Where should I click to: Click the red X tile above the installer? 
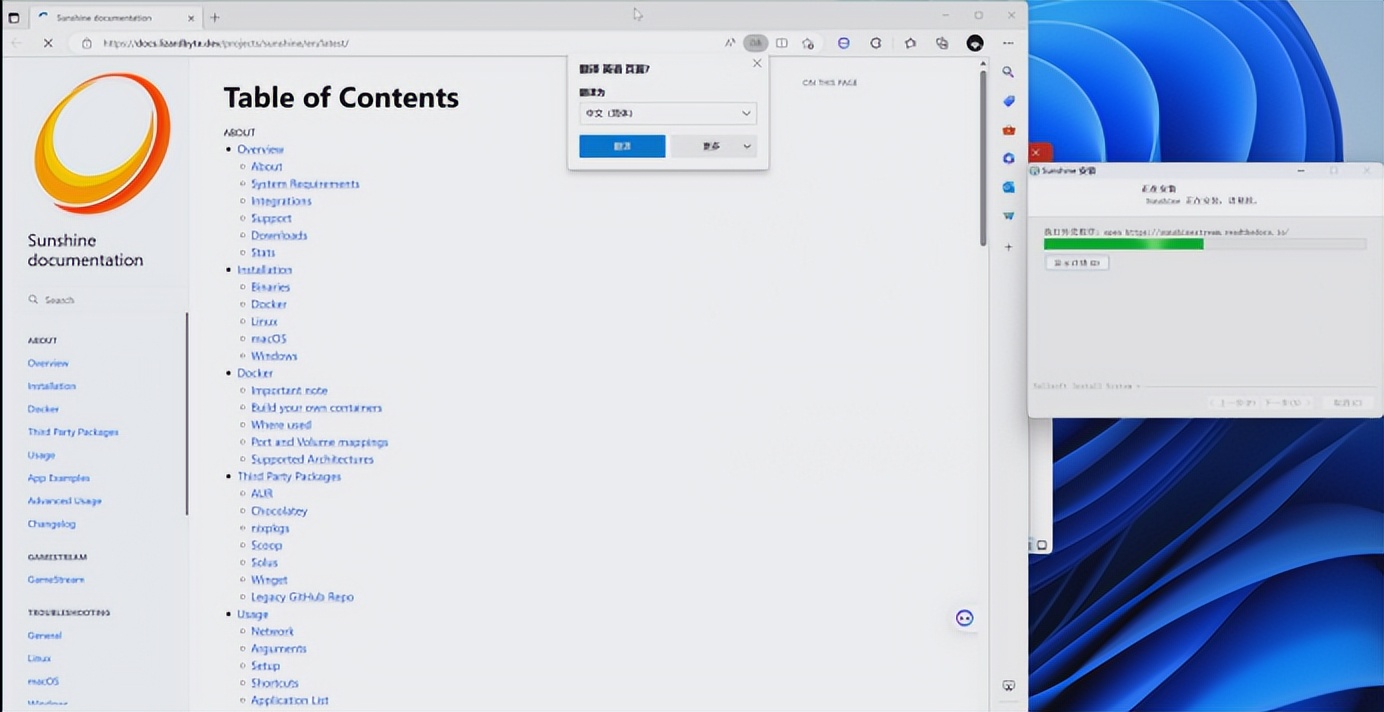(1037, 153)
